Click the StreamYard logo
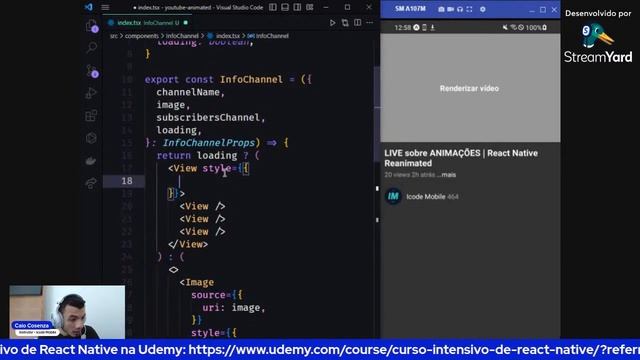Viewport: 640px width, 360px height. [598, 43]
